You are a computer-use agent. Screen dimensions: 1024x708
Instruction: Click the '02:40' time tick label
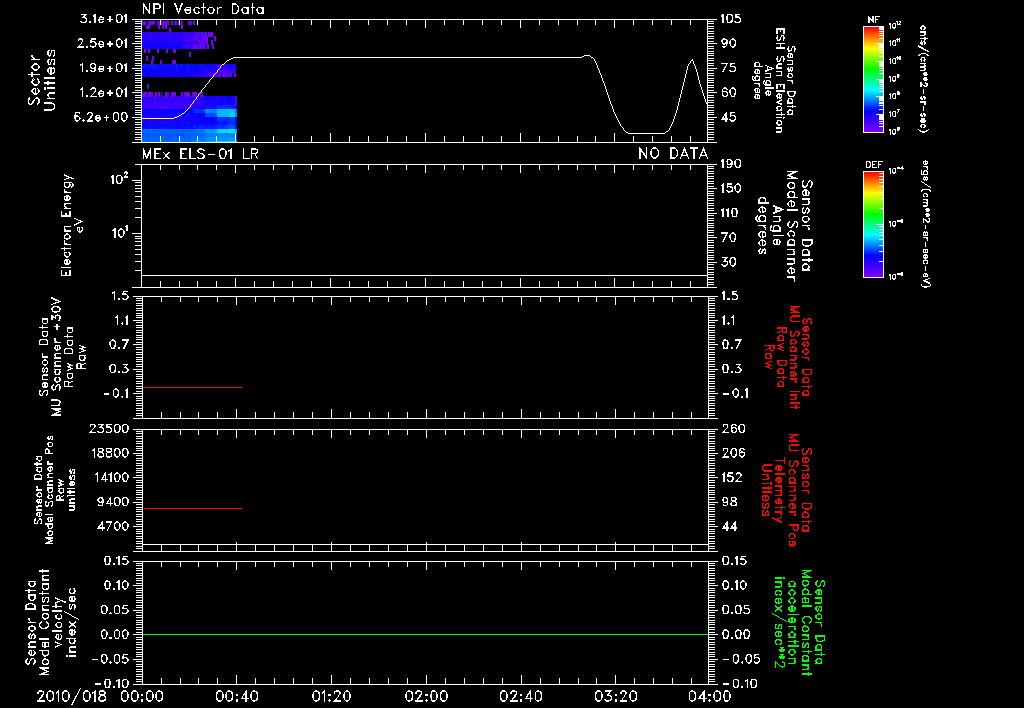[520, 696]
